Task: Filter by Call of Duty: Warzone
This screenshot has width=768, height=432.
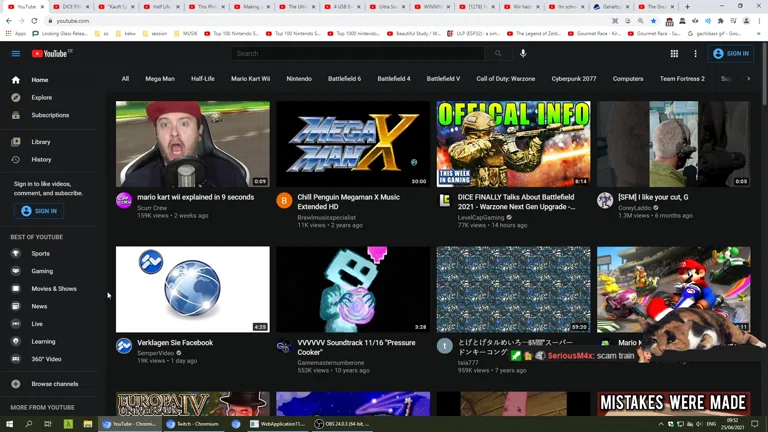Action: tap(505, 79)
